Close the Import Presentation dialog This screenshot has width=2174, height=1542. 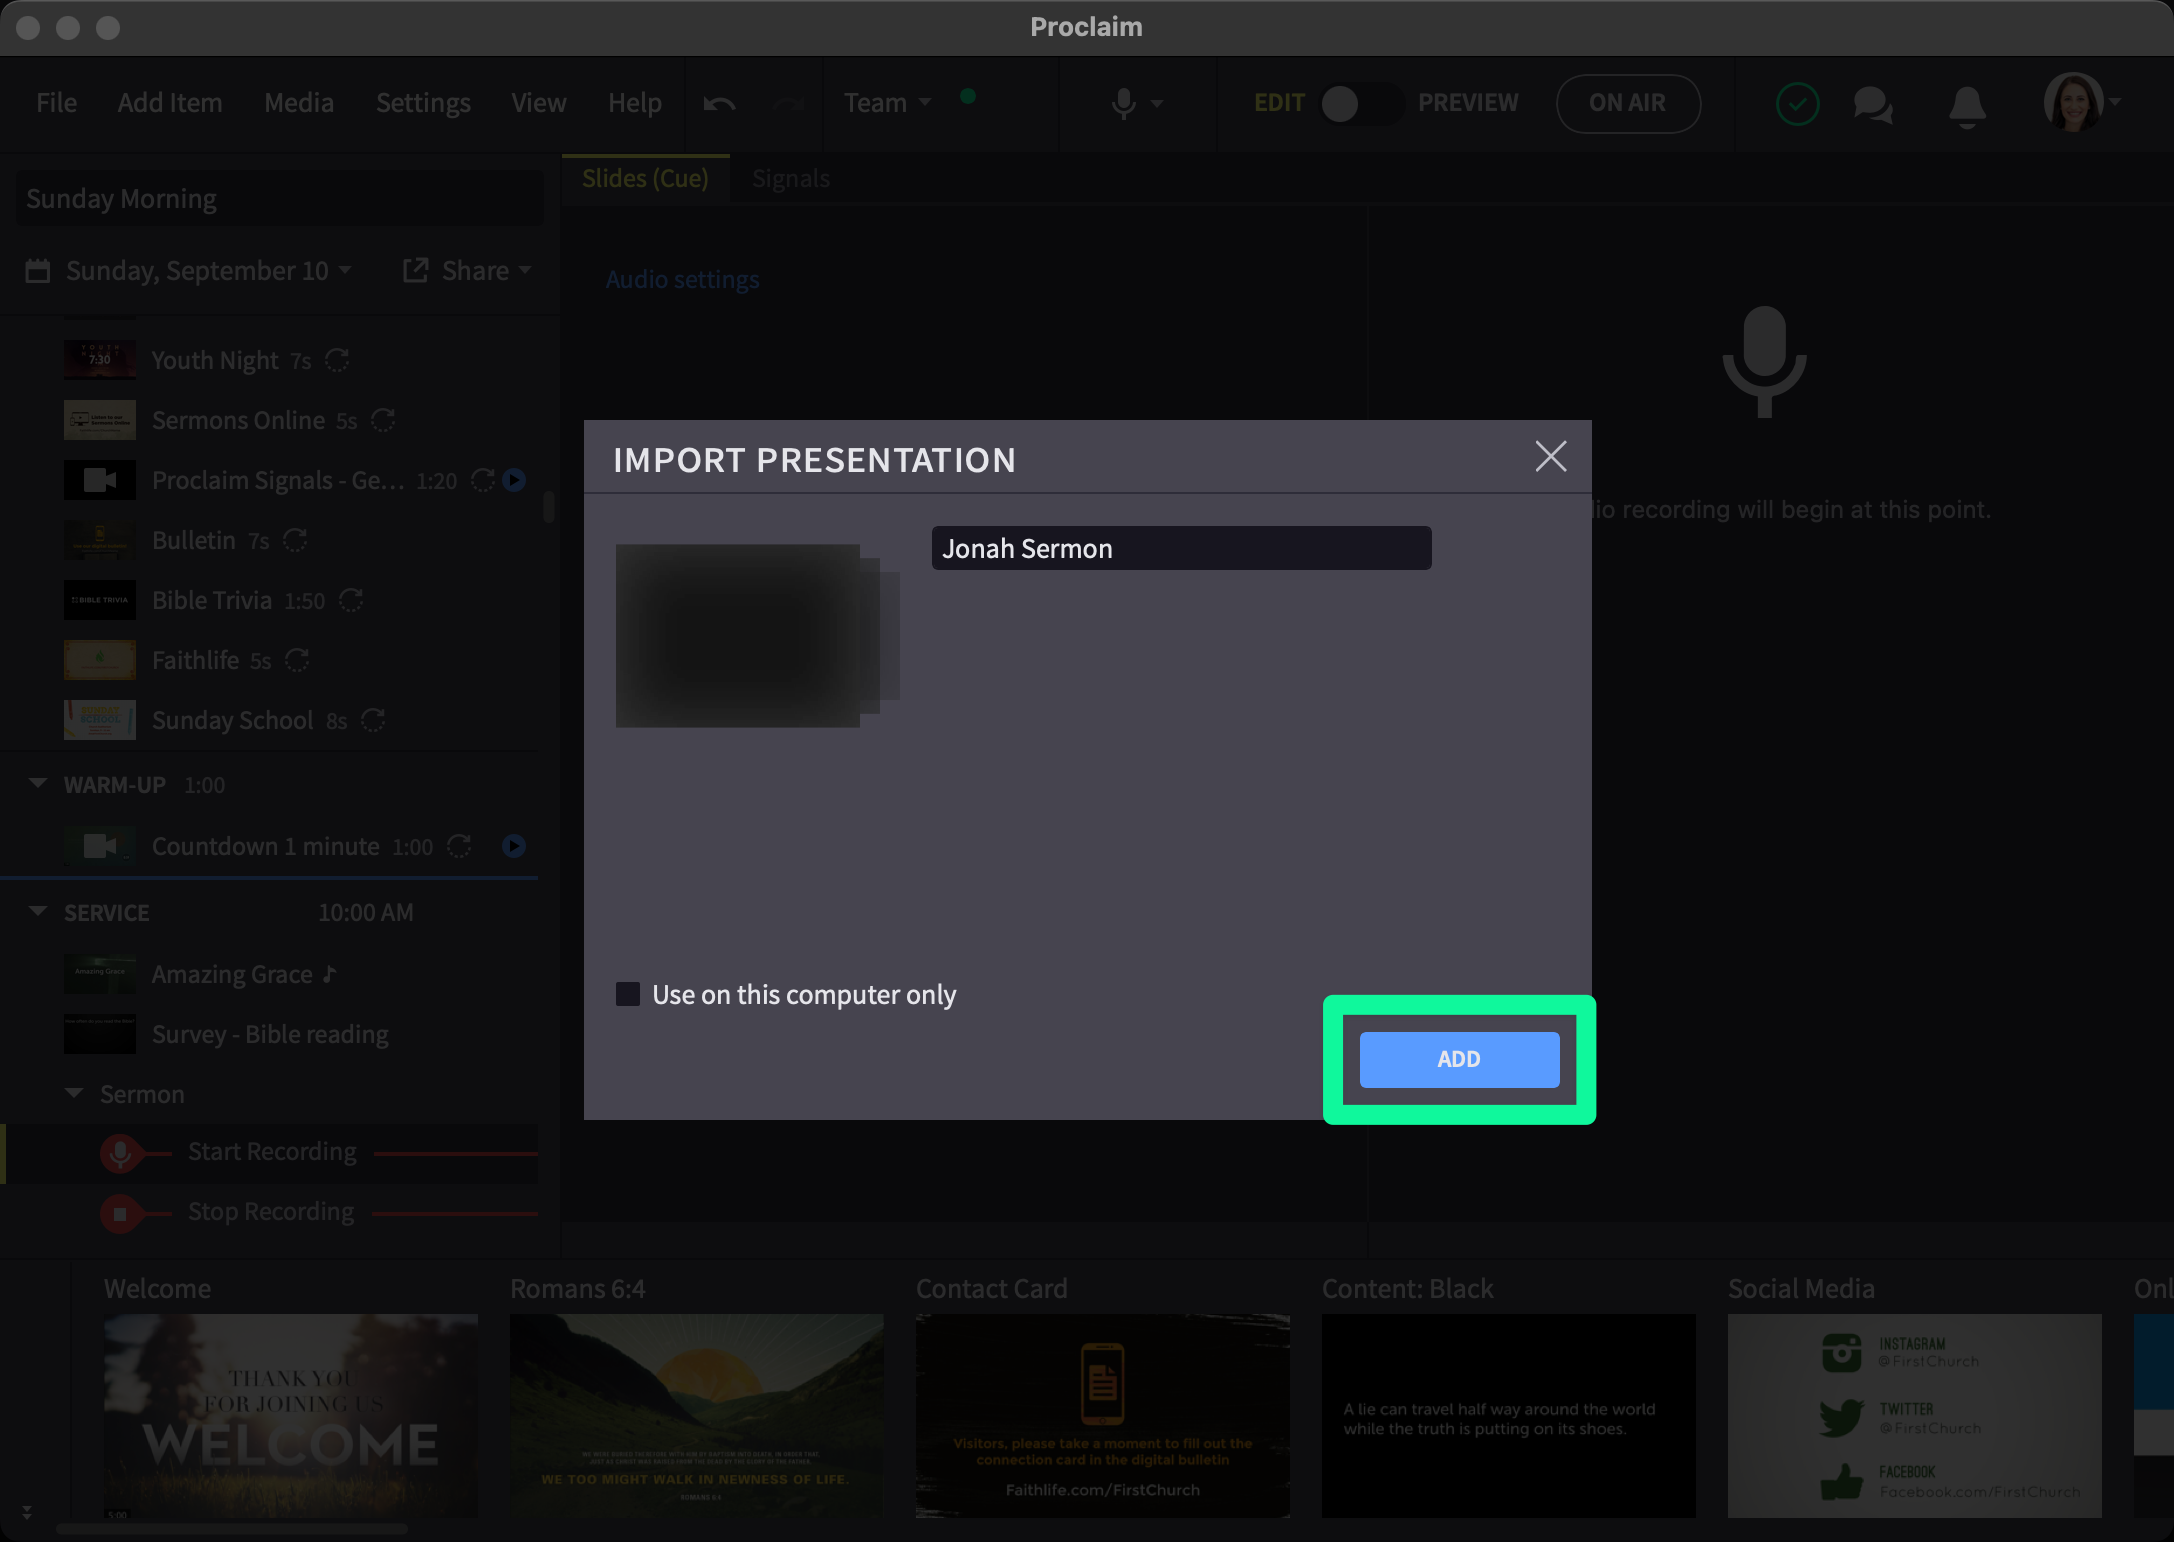1550,457
